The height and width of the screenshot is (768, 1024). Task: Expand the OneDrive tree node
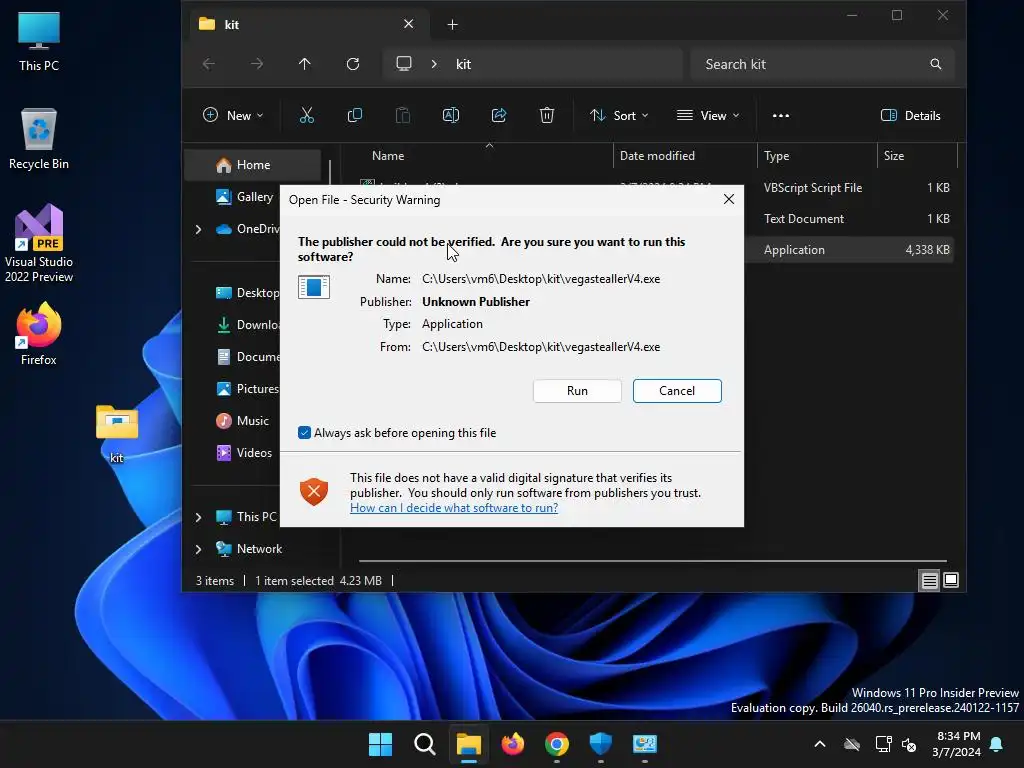[199, 229]
